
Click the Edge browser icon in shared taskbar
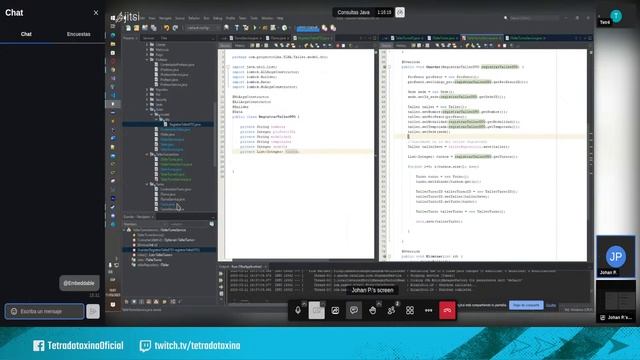click(113, 36)
